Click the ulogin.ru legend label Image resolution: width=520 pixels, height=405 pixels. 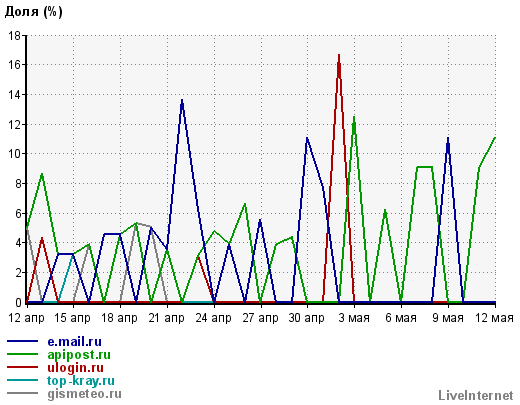[x=75, y=368]
